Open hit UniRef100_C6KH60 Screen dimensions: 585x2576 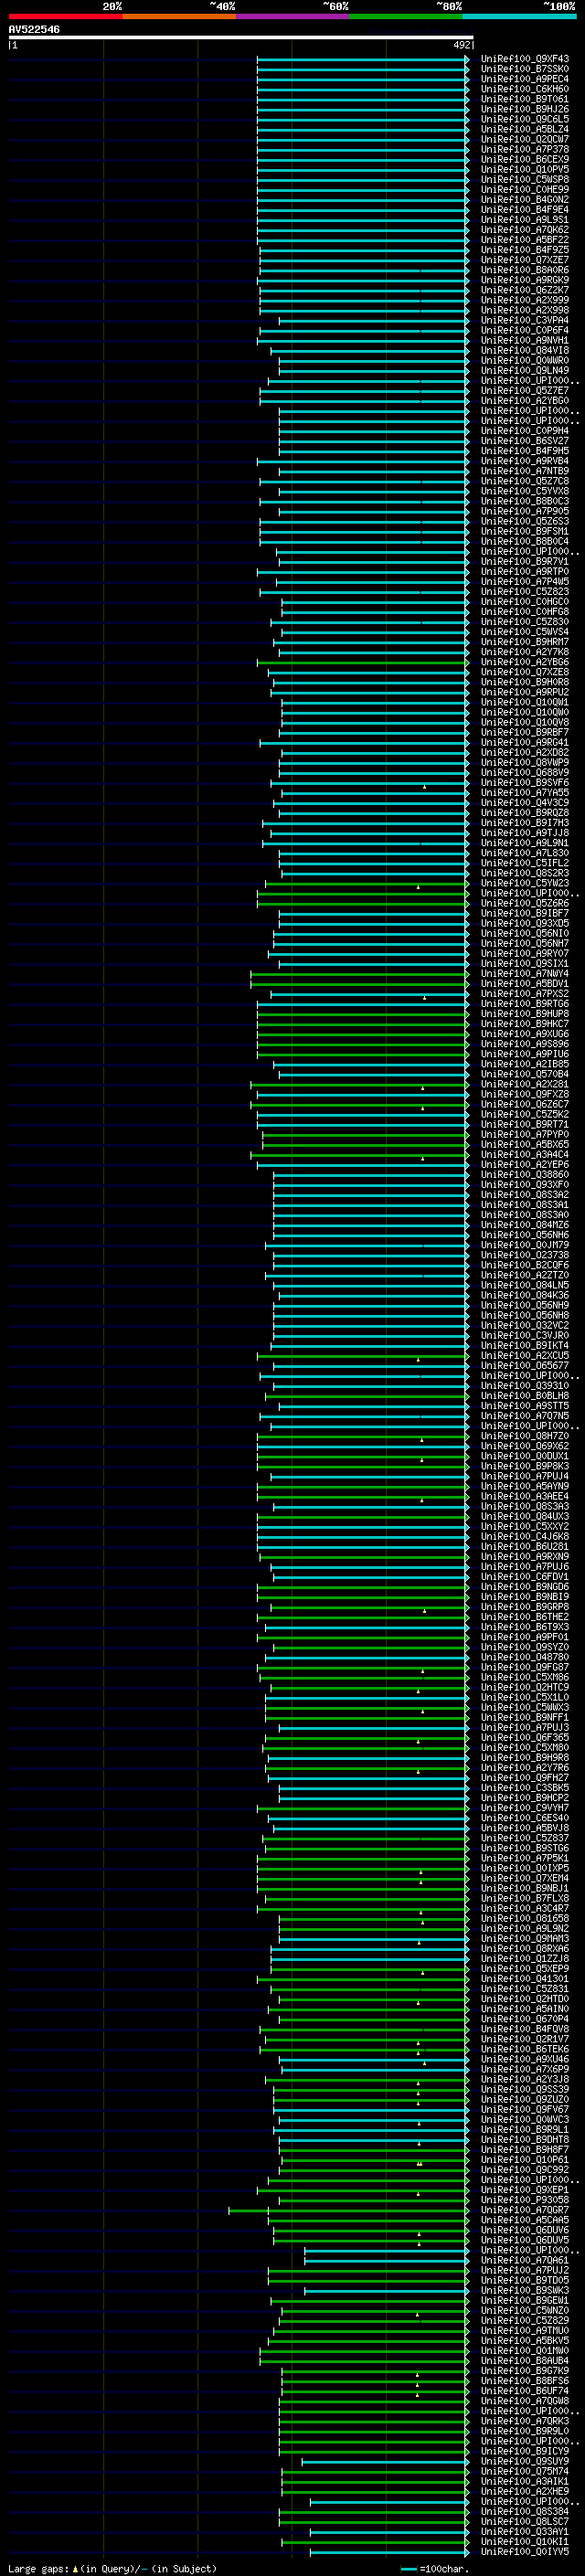(525, 89)
